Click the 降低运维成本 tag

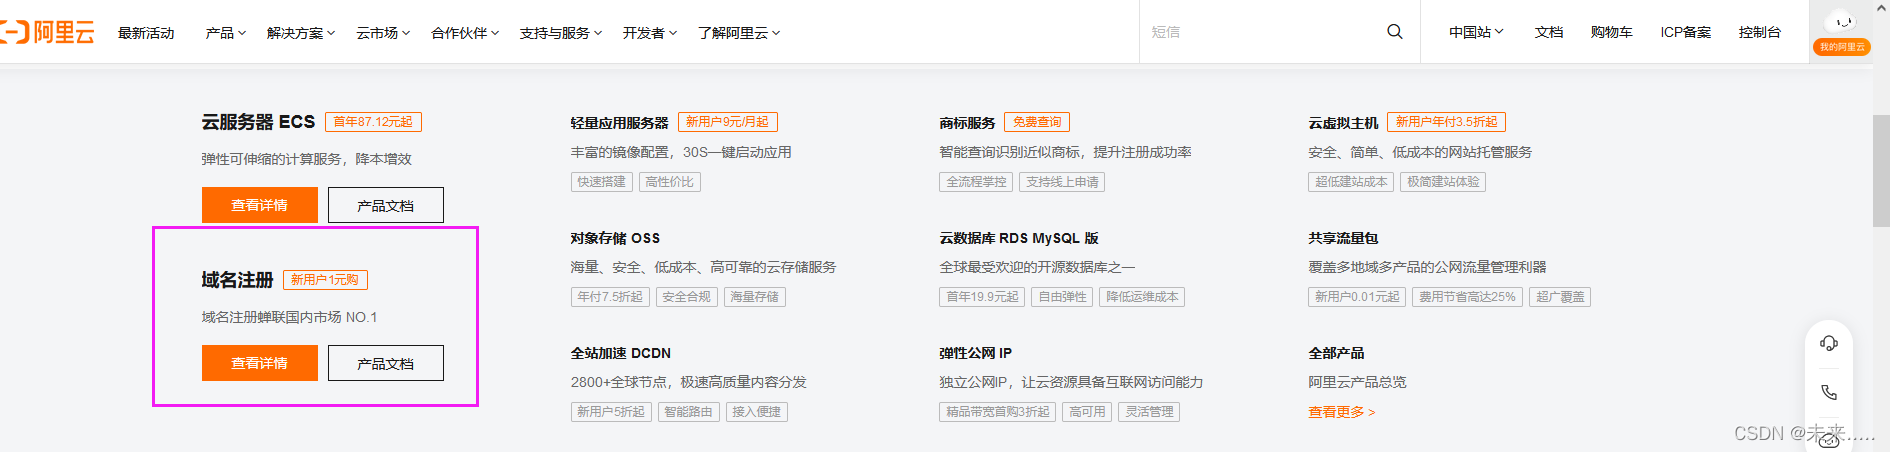(1142, 297)
